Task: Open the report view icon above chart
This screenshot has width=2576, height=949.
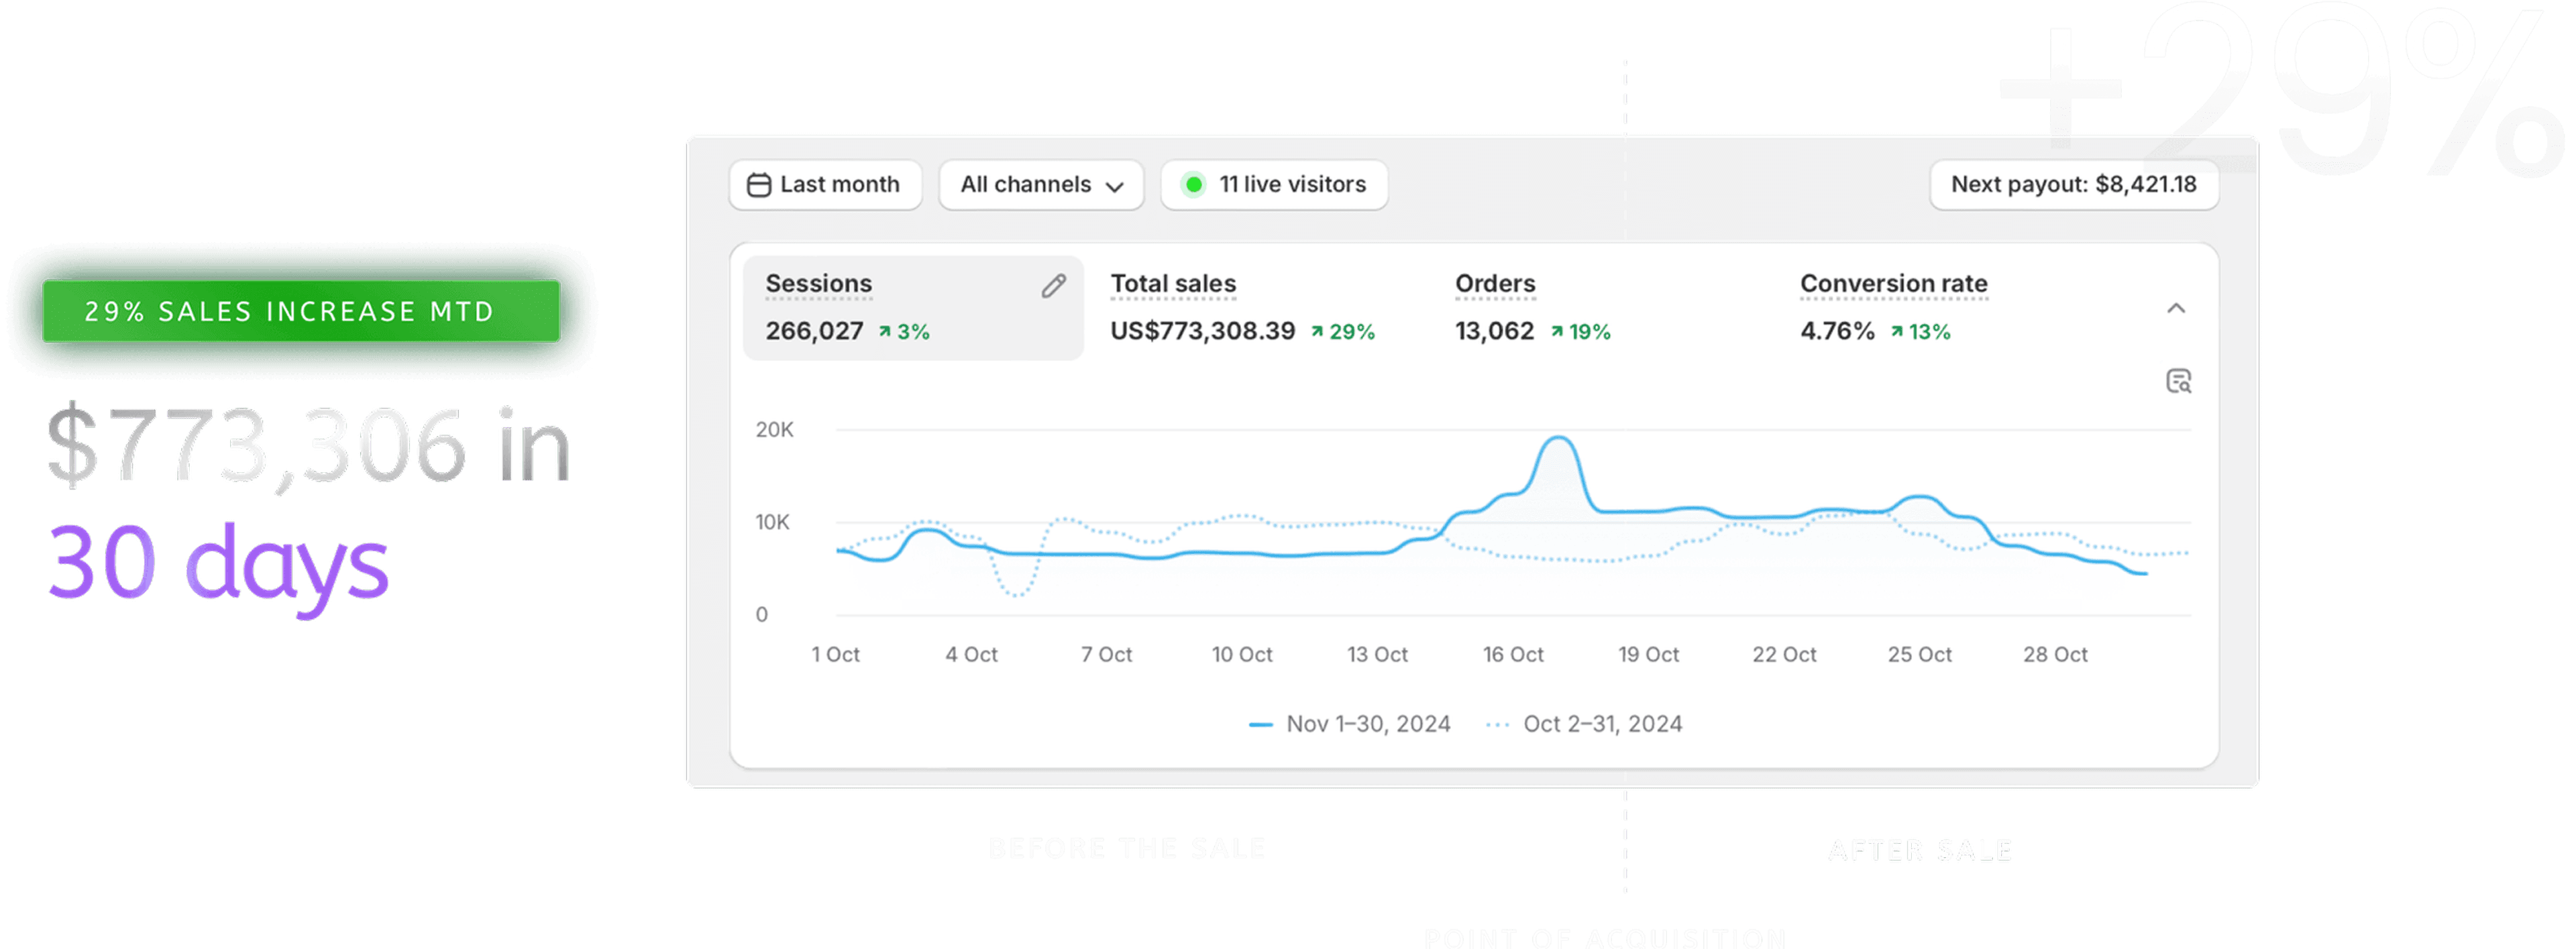Action: [2178, 381]
